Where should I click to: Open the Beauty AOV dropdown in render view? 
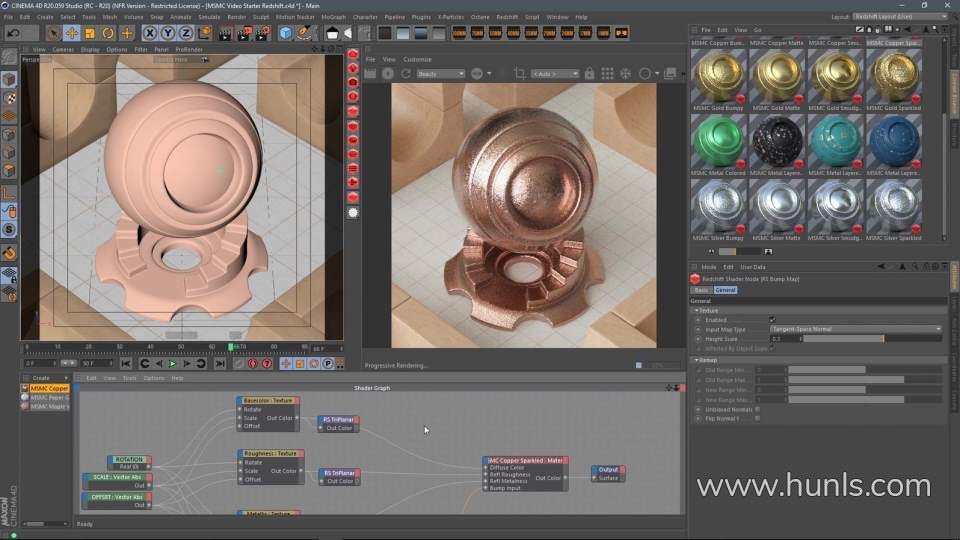pyautogui.click(x=440, y=74)
